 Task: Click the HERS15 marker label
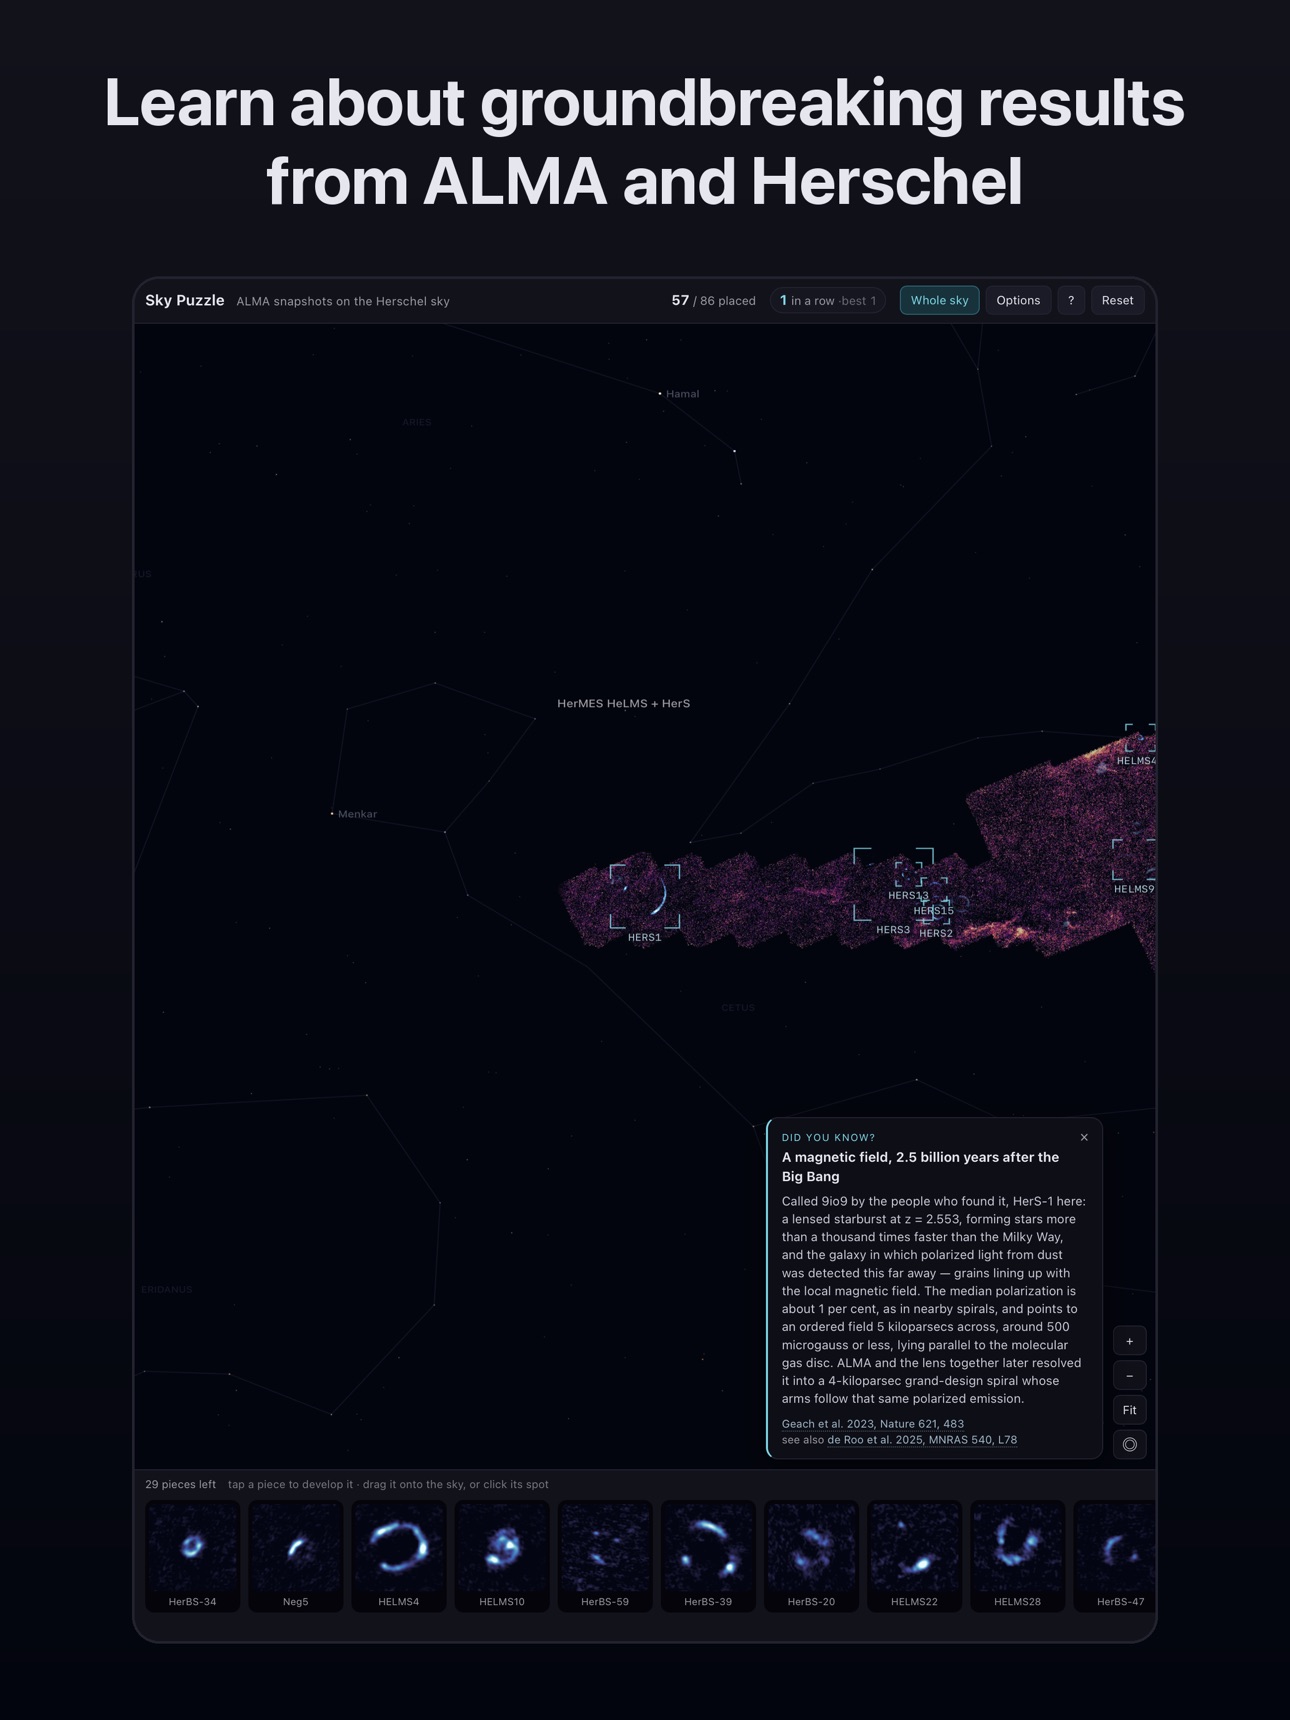[x=933, y=911]
